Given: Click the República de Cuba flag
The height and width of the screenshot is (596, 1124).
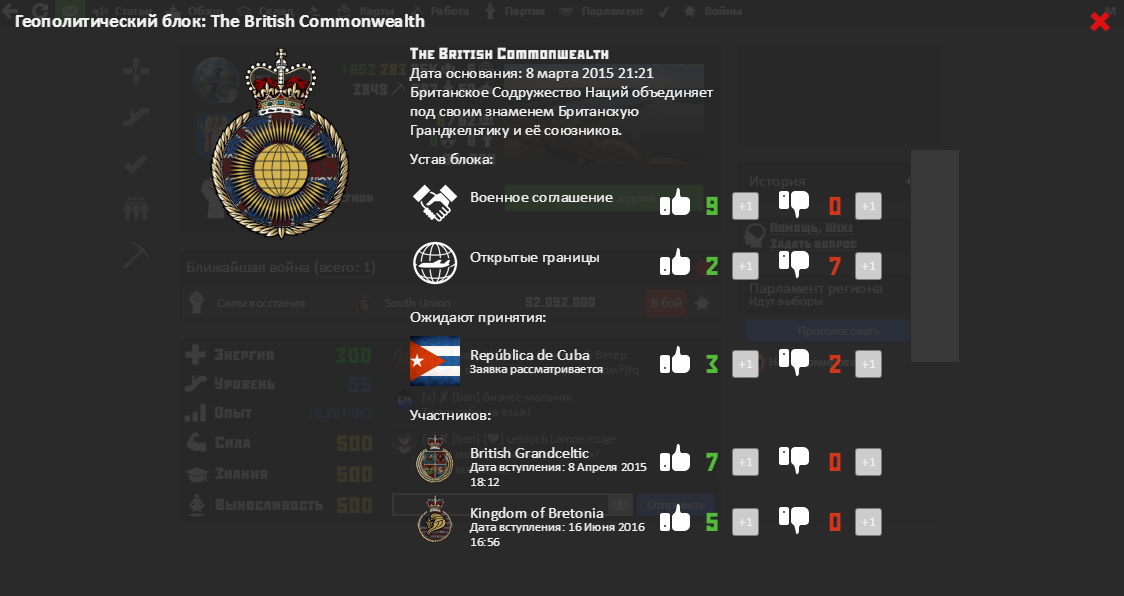Looking at the screenshot, I should (434, 361).
